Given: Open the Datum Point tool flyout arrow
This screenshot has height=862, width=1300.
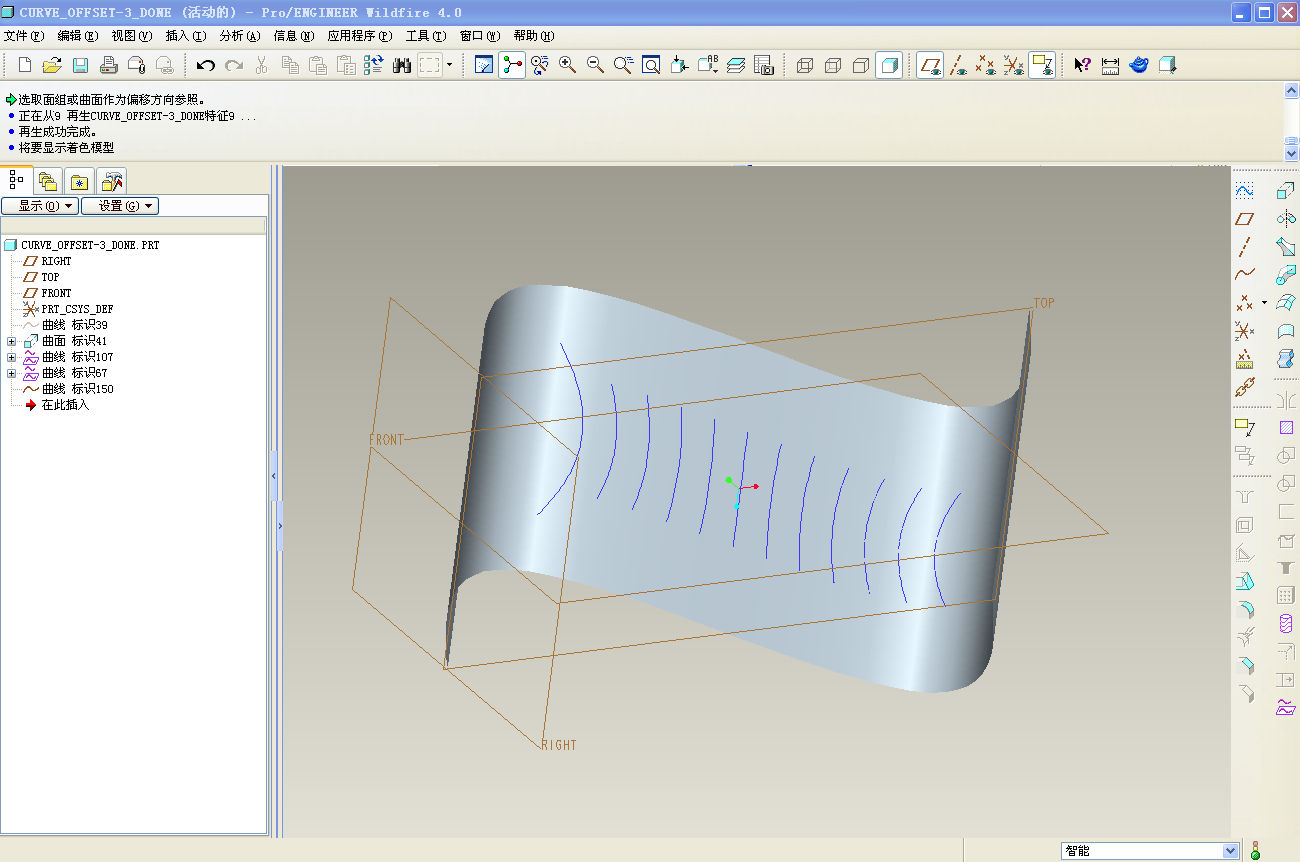Looking at the screenshot, I should [x=1264, y=302].
